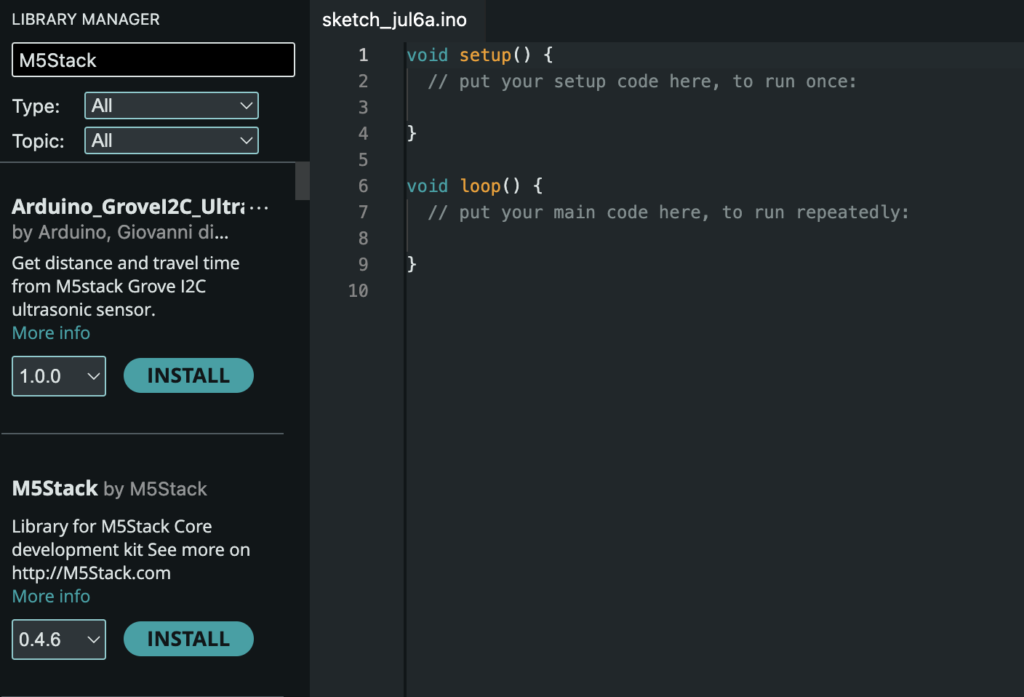Select the sketch_jul6a.ino tab
The width and height of the screenshot is (1024, 697).
394,20
